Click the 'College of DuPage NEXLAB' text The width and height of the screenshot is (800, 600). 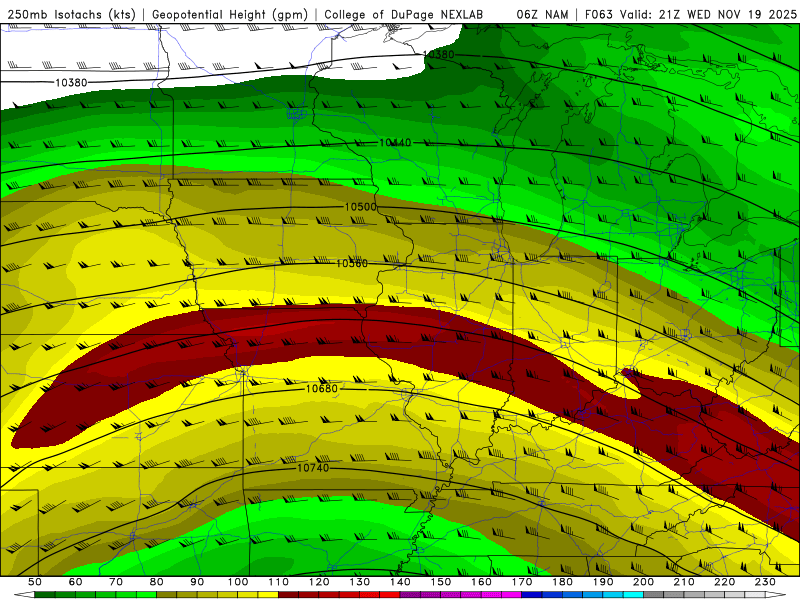coord(403,15)
